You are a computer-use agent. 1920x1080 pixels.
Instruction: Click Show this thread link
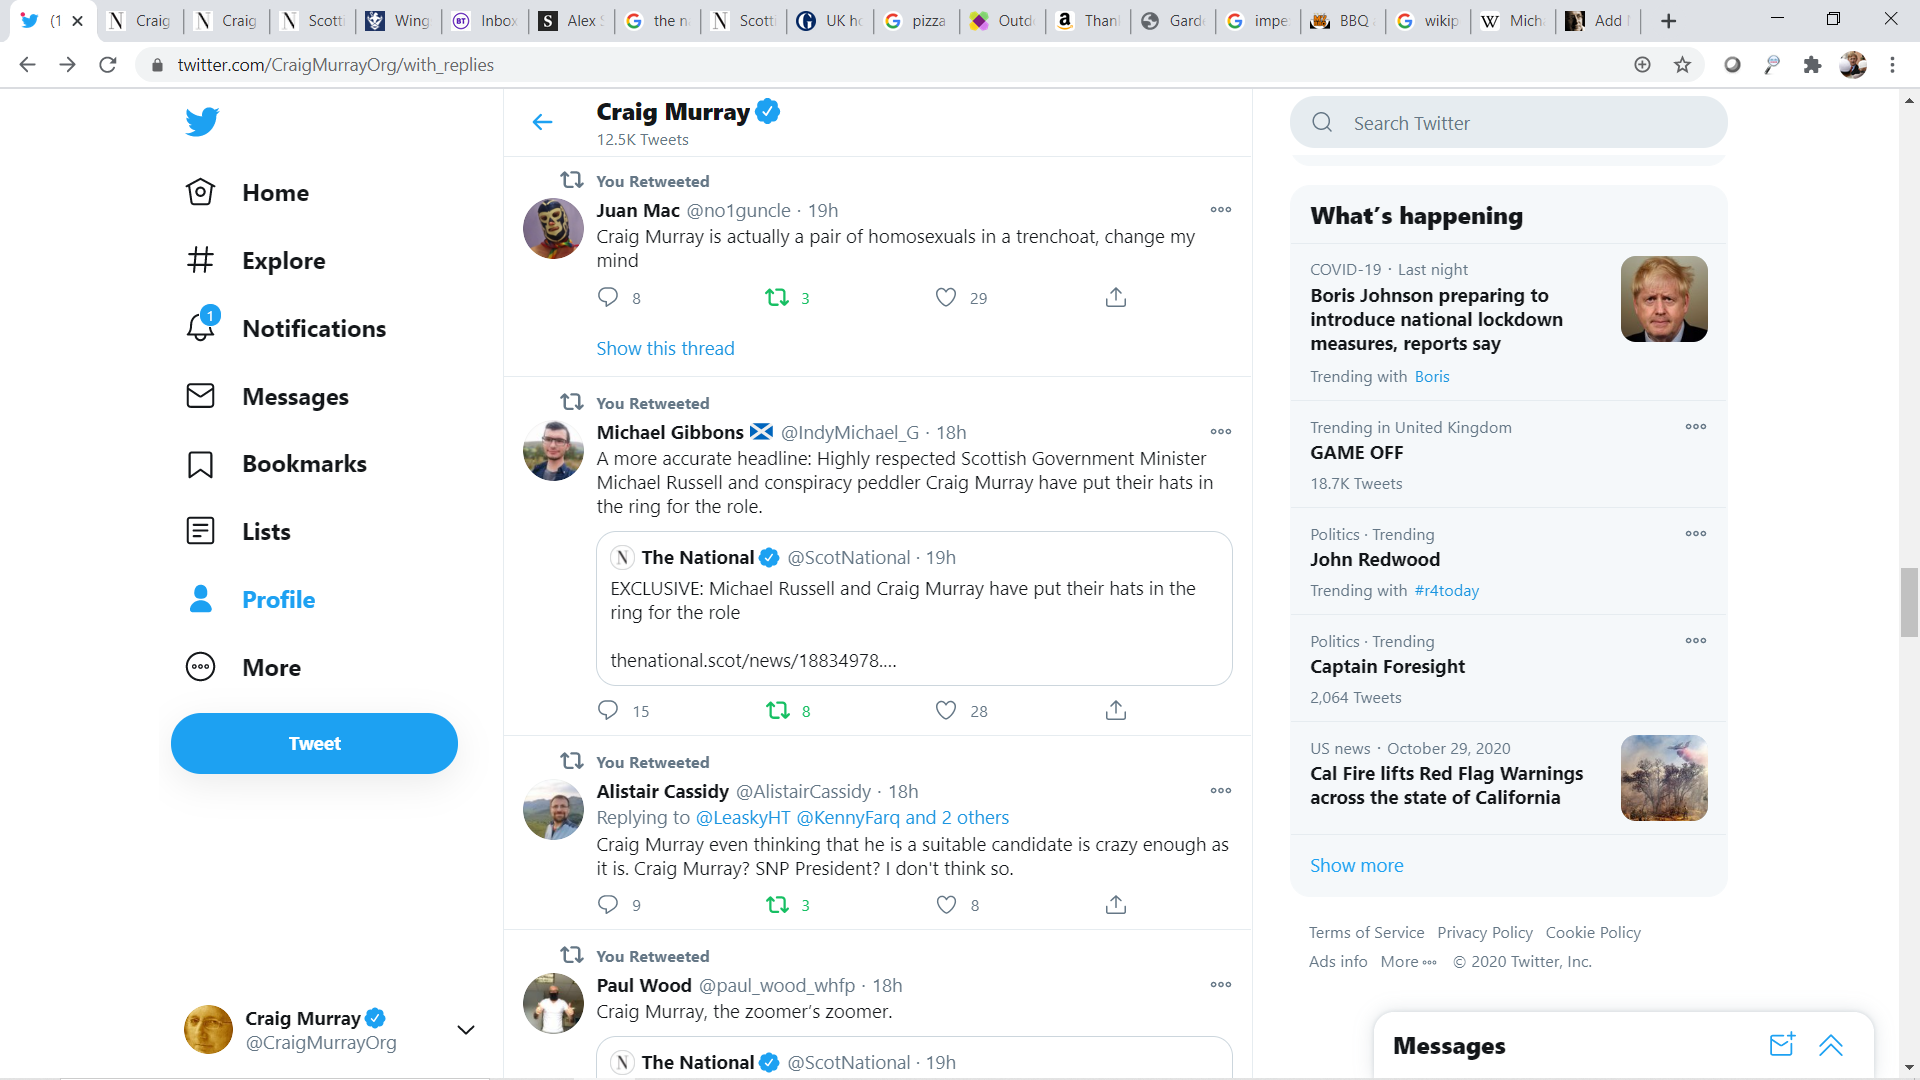click(x=665, y=348)
